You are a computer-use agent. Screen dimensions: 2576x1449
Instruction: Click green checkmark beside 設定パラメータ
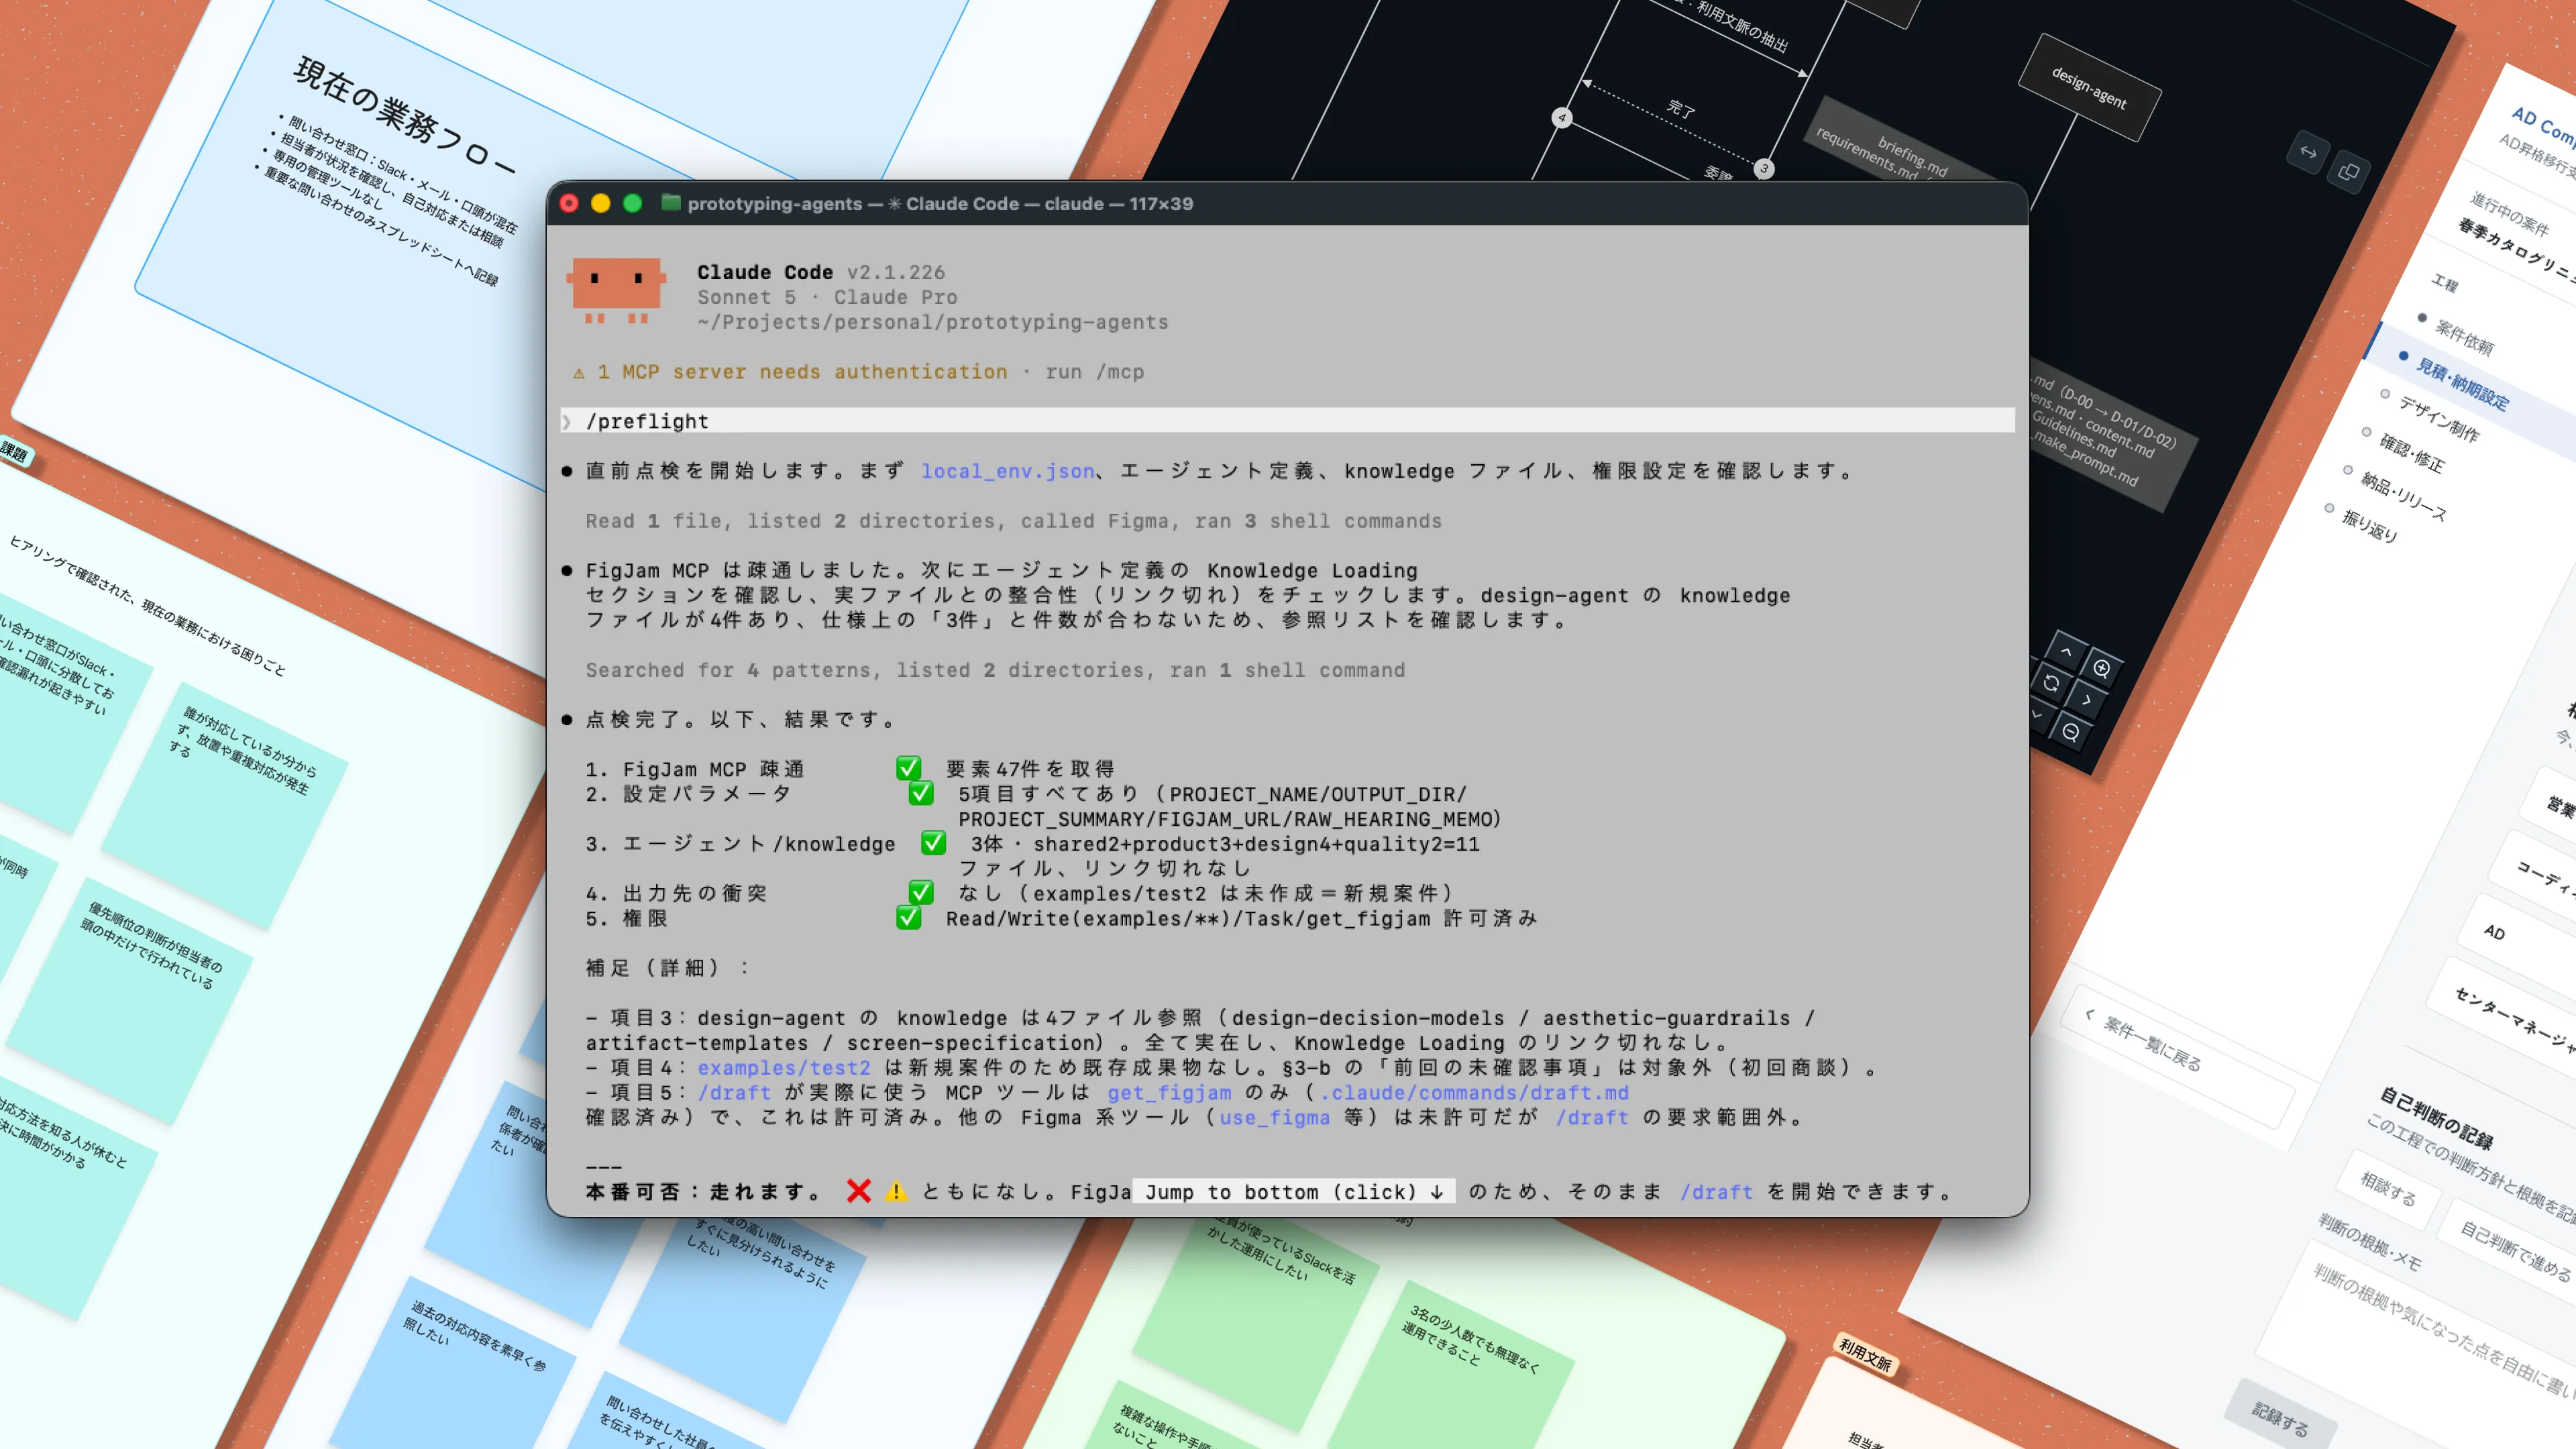tap(921, 793)
